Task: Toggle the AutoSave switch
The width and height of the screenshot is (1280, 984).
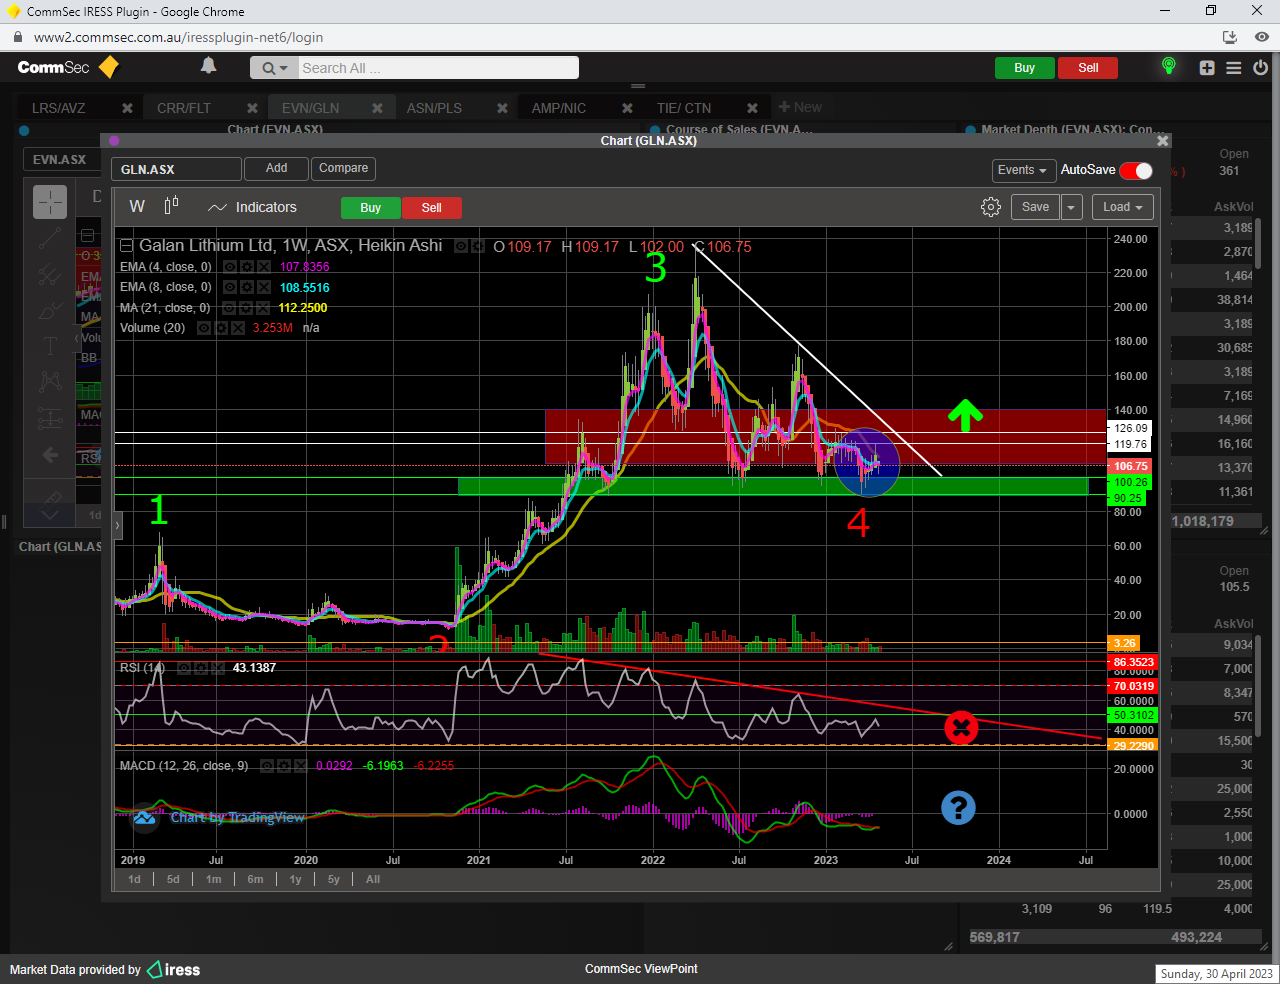Action: point(1136,171)
